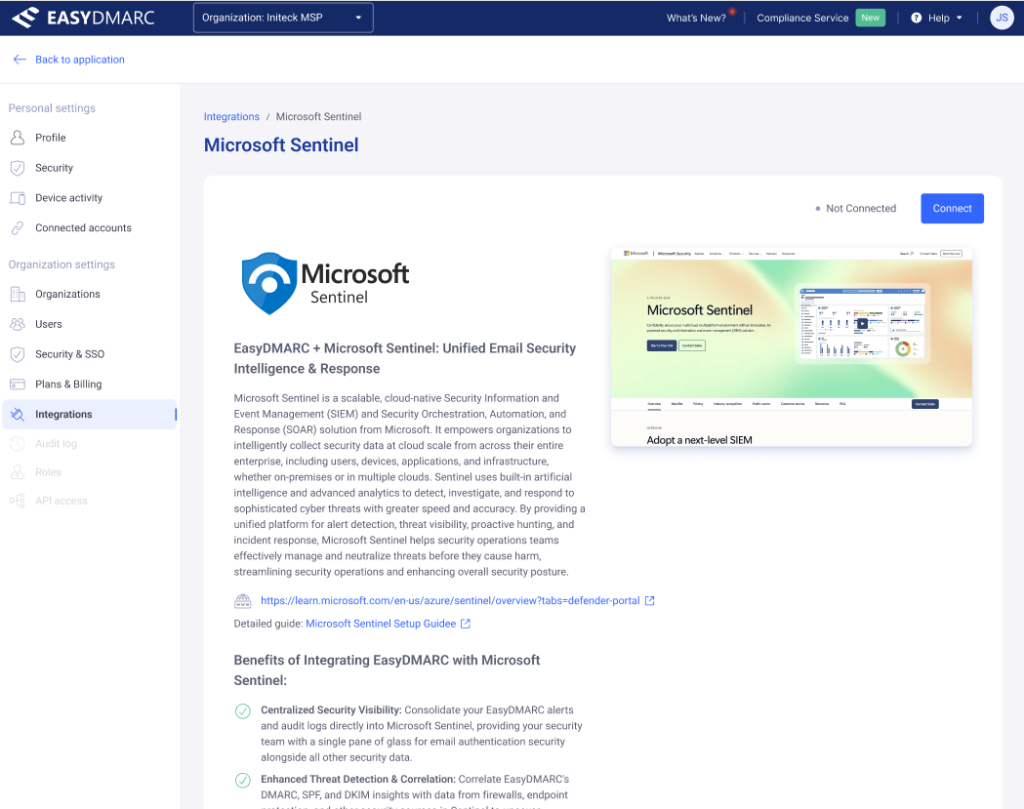This screenshot has width=1024, height=809.
Task: Click the Organization settings section label
Action: 61,264
